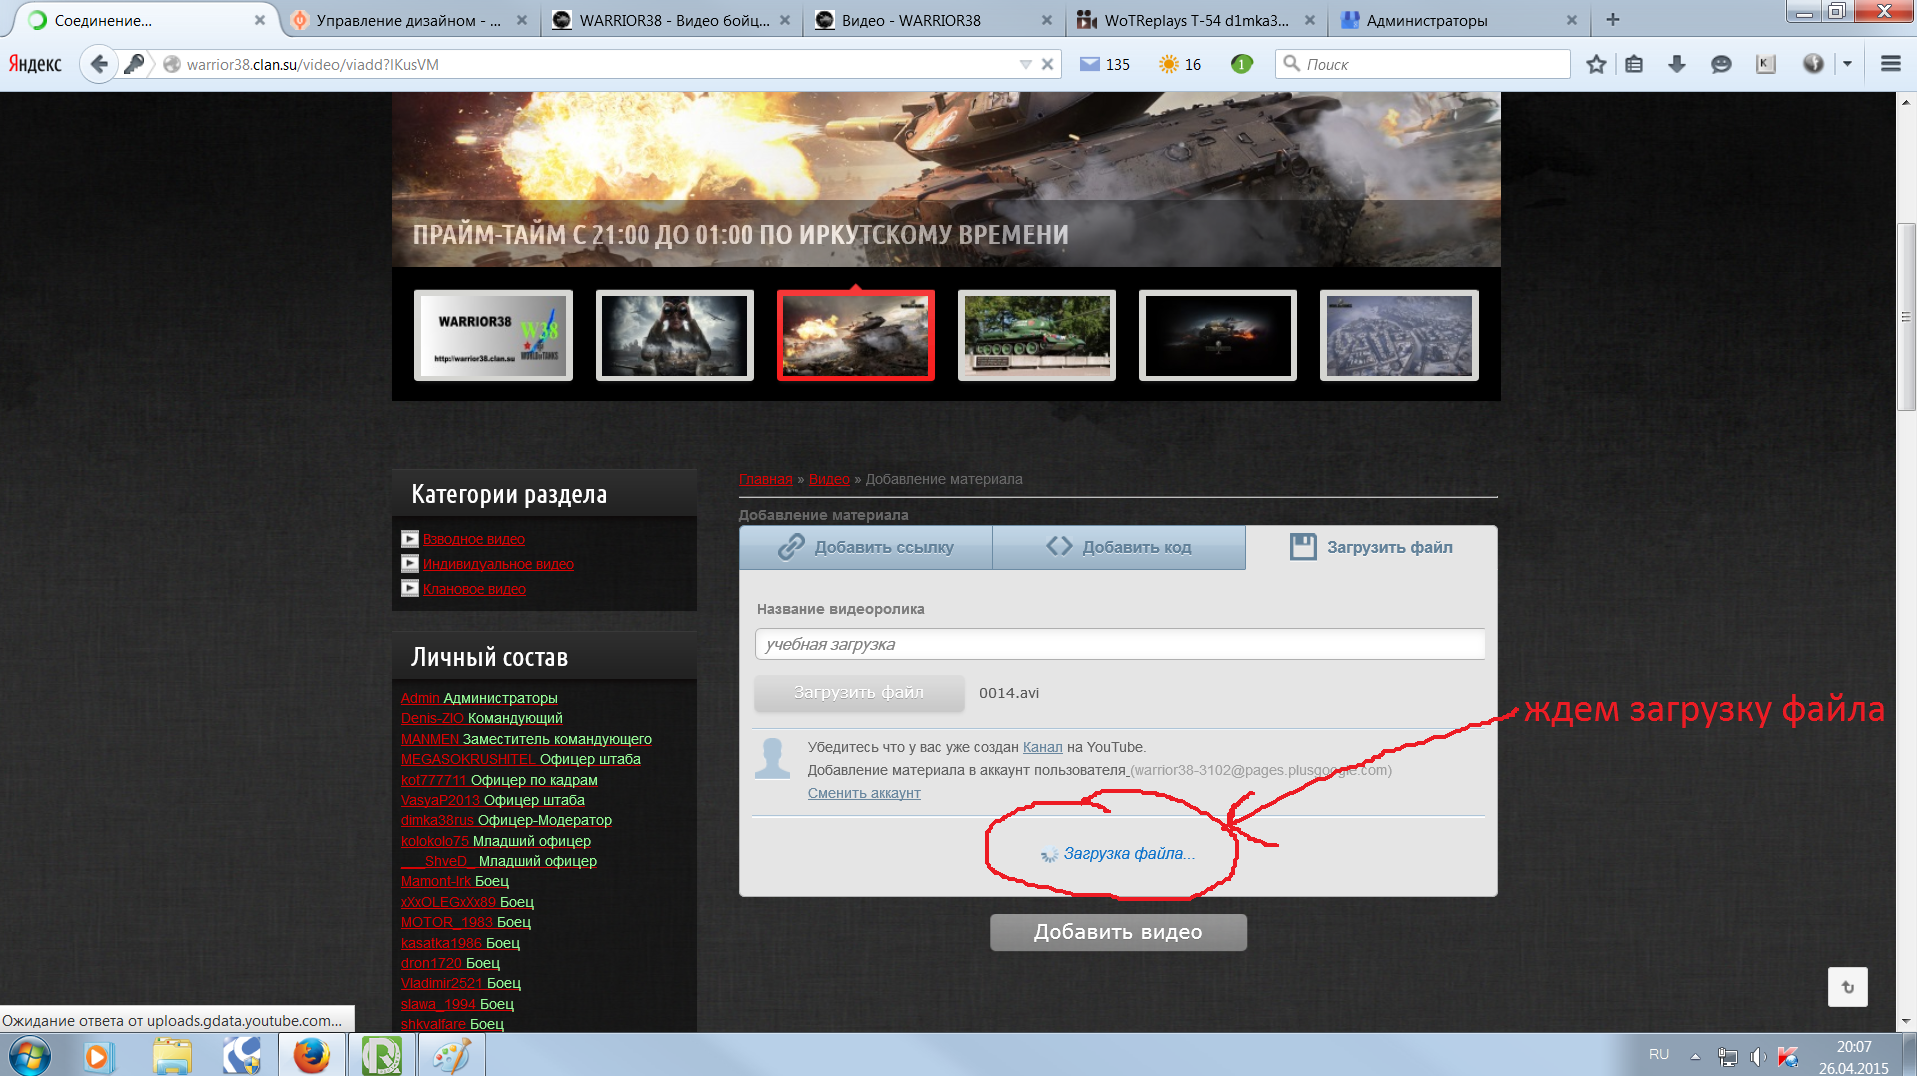Click play icon beside Клановое видео
Screen dimensions: 1917x1076
[410, 589]
